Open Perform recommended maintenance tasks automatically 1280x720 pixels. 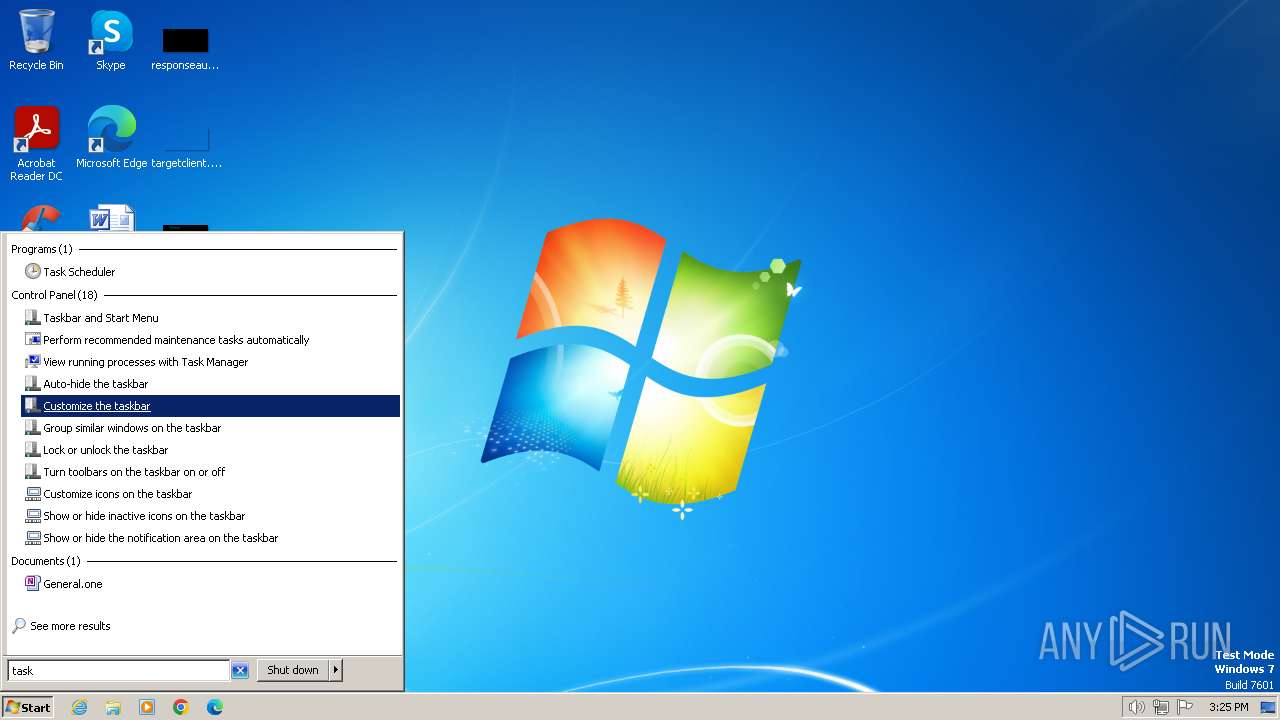pyautogui.click(x=210, y=340)
